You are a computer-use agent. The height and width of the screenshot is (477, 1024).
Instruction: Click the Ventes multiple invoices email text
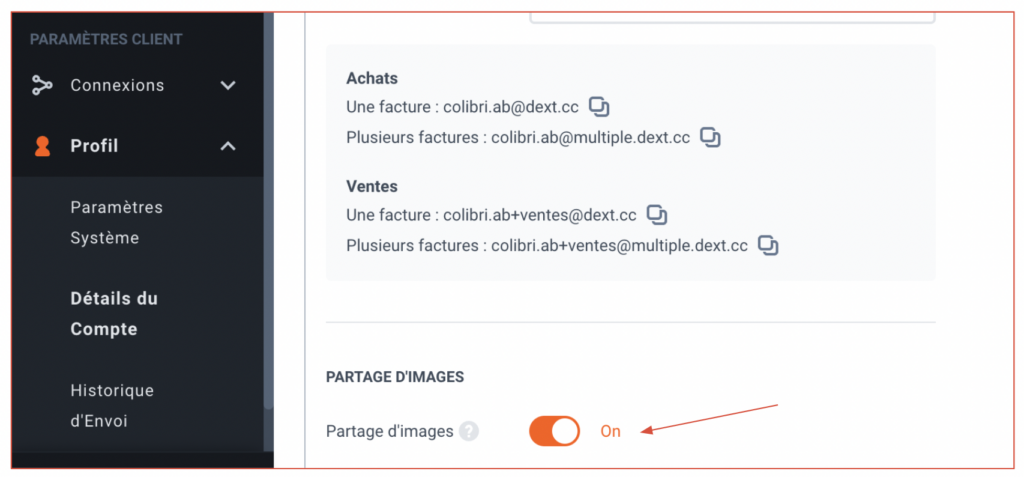pos(619,246)
